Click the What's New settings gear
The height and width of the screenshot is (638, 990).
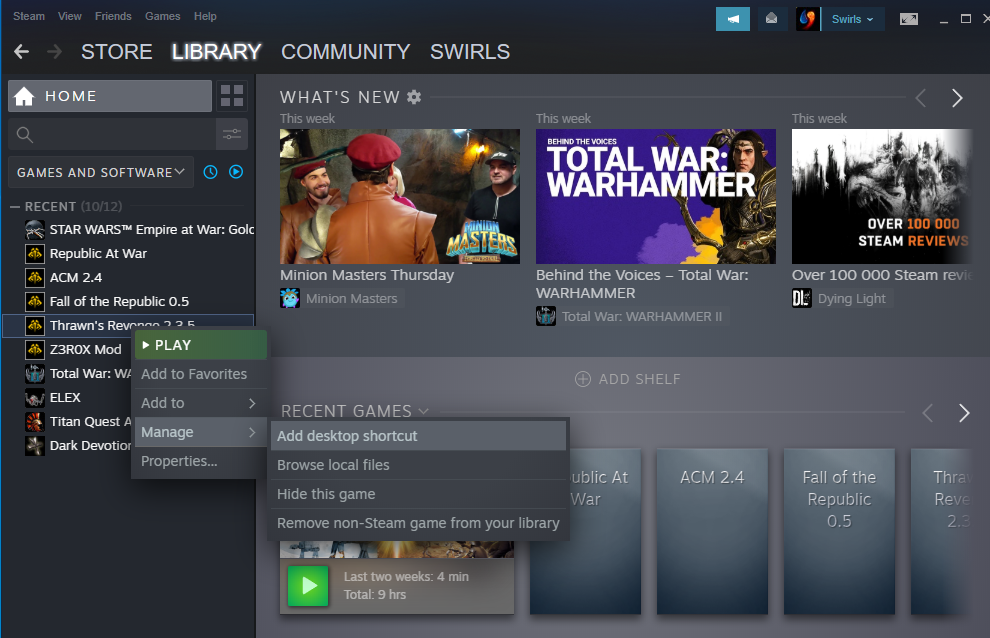pos(414,97)
